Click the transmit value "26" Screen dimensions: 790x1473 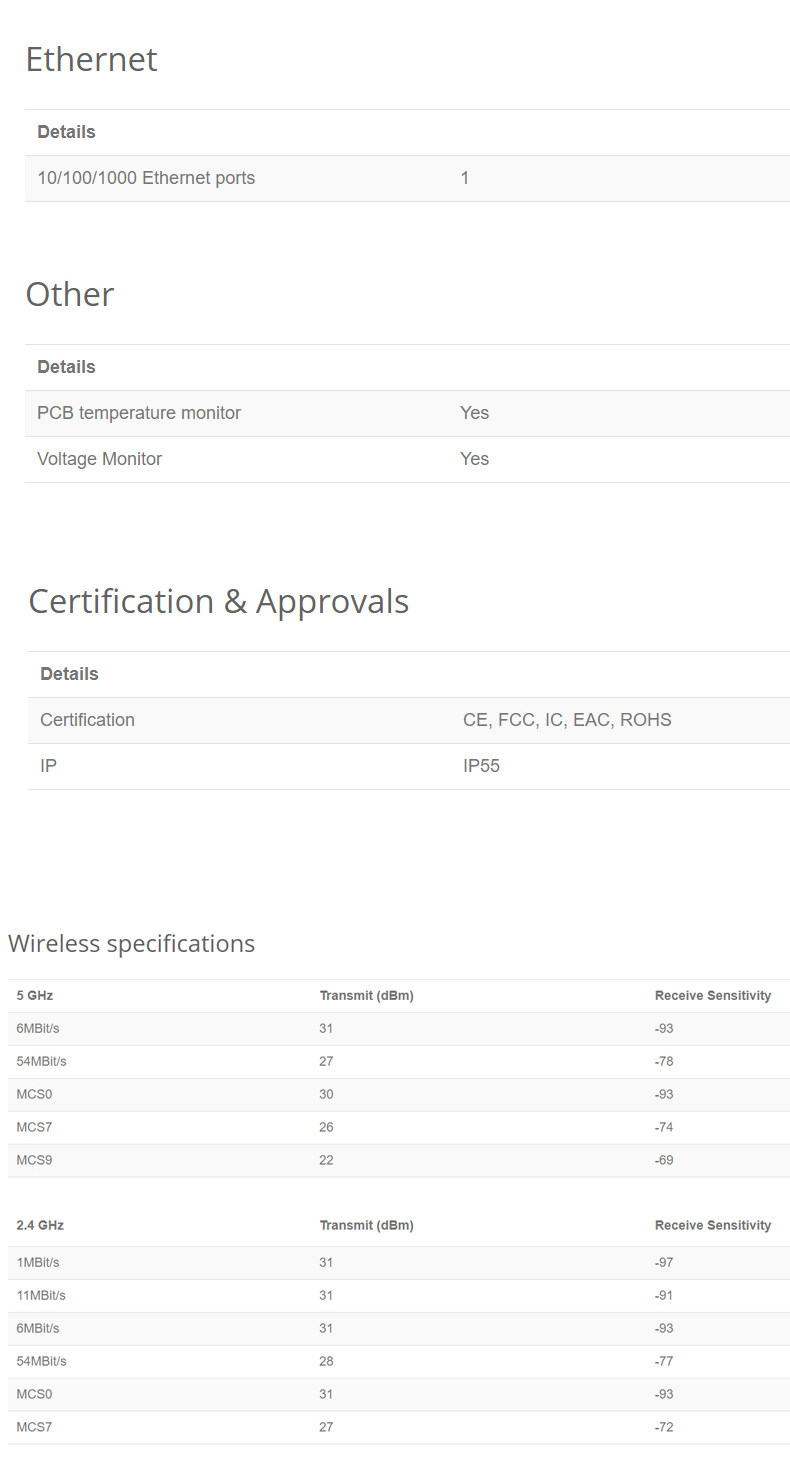pyautogui.click(x=326, y=1128)
